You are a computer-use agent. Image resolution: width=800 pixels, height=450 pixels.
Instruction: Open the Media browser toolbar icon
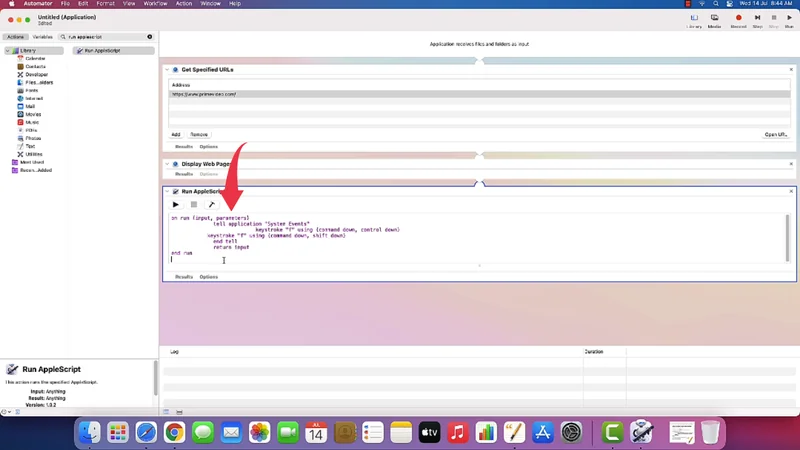tap(714, 19)
